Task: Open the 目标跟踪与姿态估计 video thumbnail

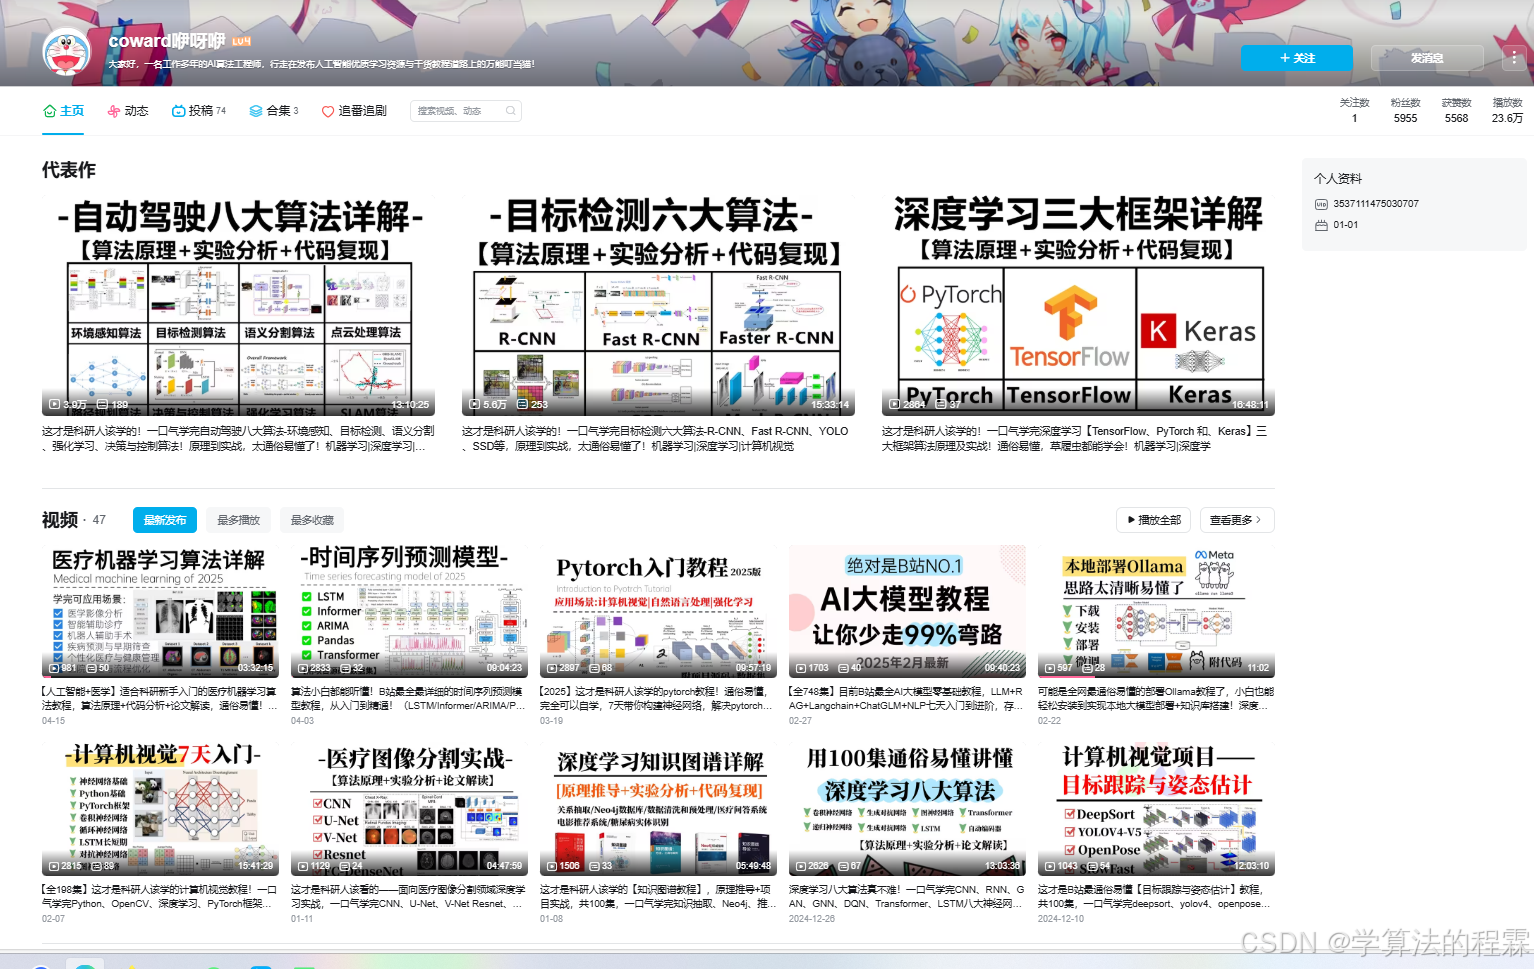Action: 1156,809
